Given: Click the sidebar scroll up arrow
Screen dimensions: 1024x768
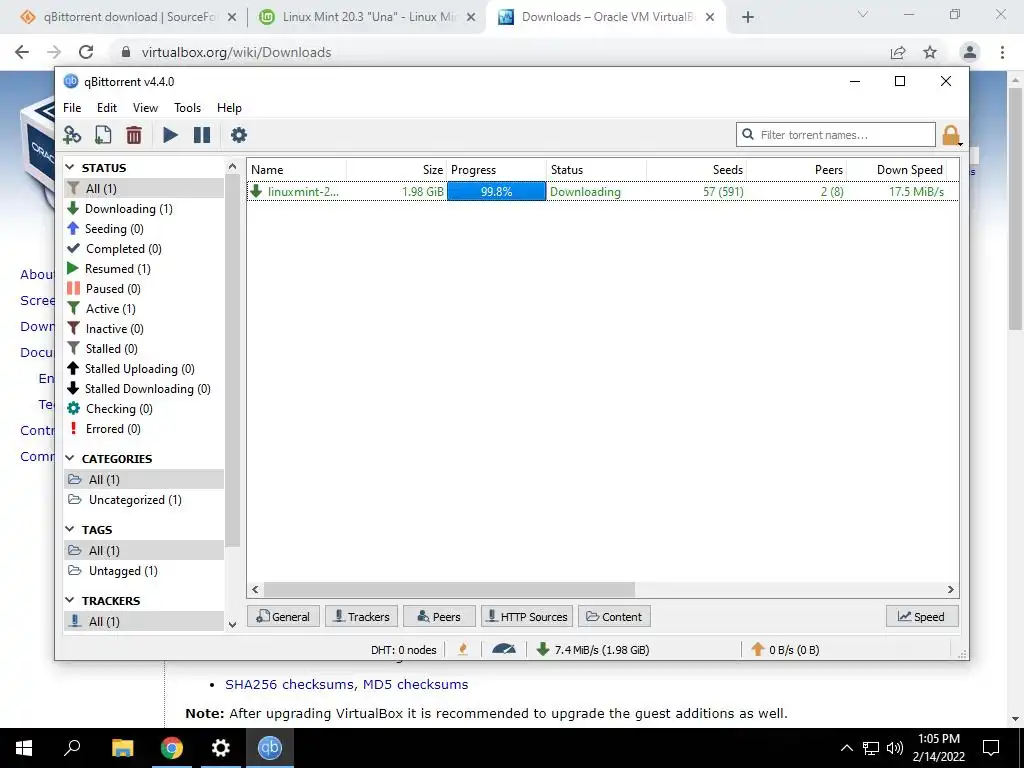Looking at the screenshot, I should [x=232, y=167].
